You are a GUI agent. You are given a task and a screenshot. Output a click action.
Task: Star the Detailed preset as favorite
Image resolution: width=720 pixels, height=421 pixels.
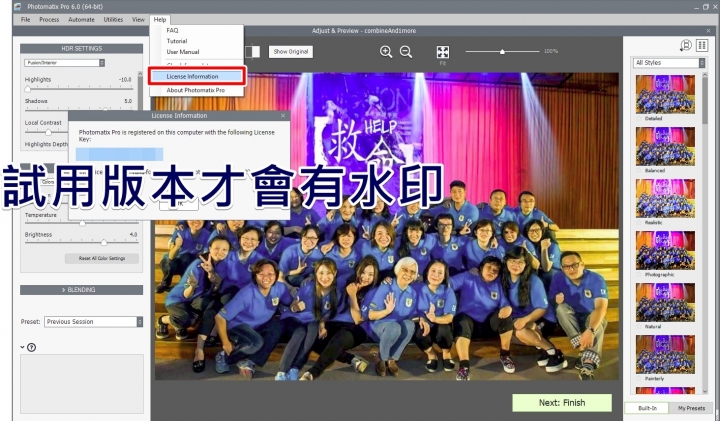pyautogui.click(x=639, y=118)
